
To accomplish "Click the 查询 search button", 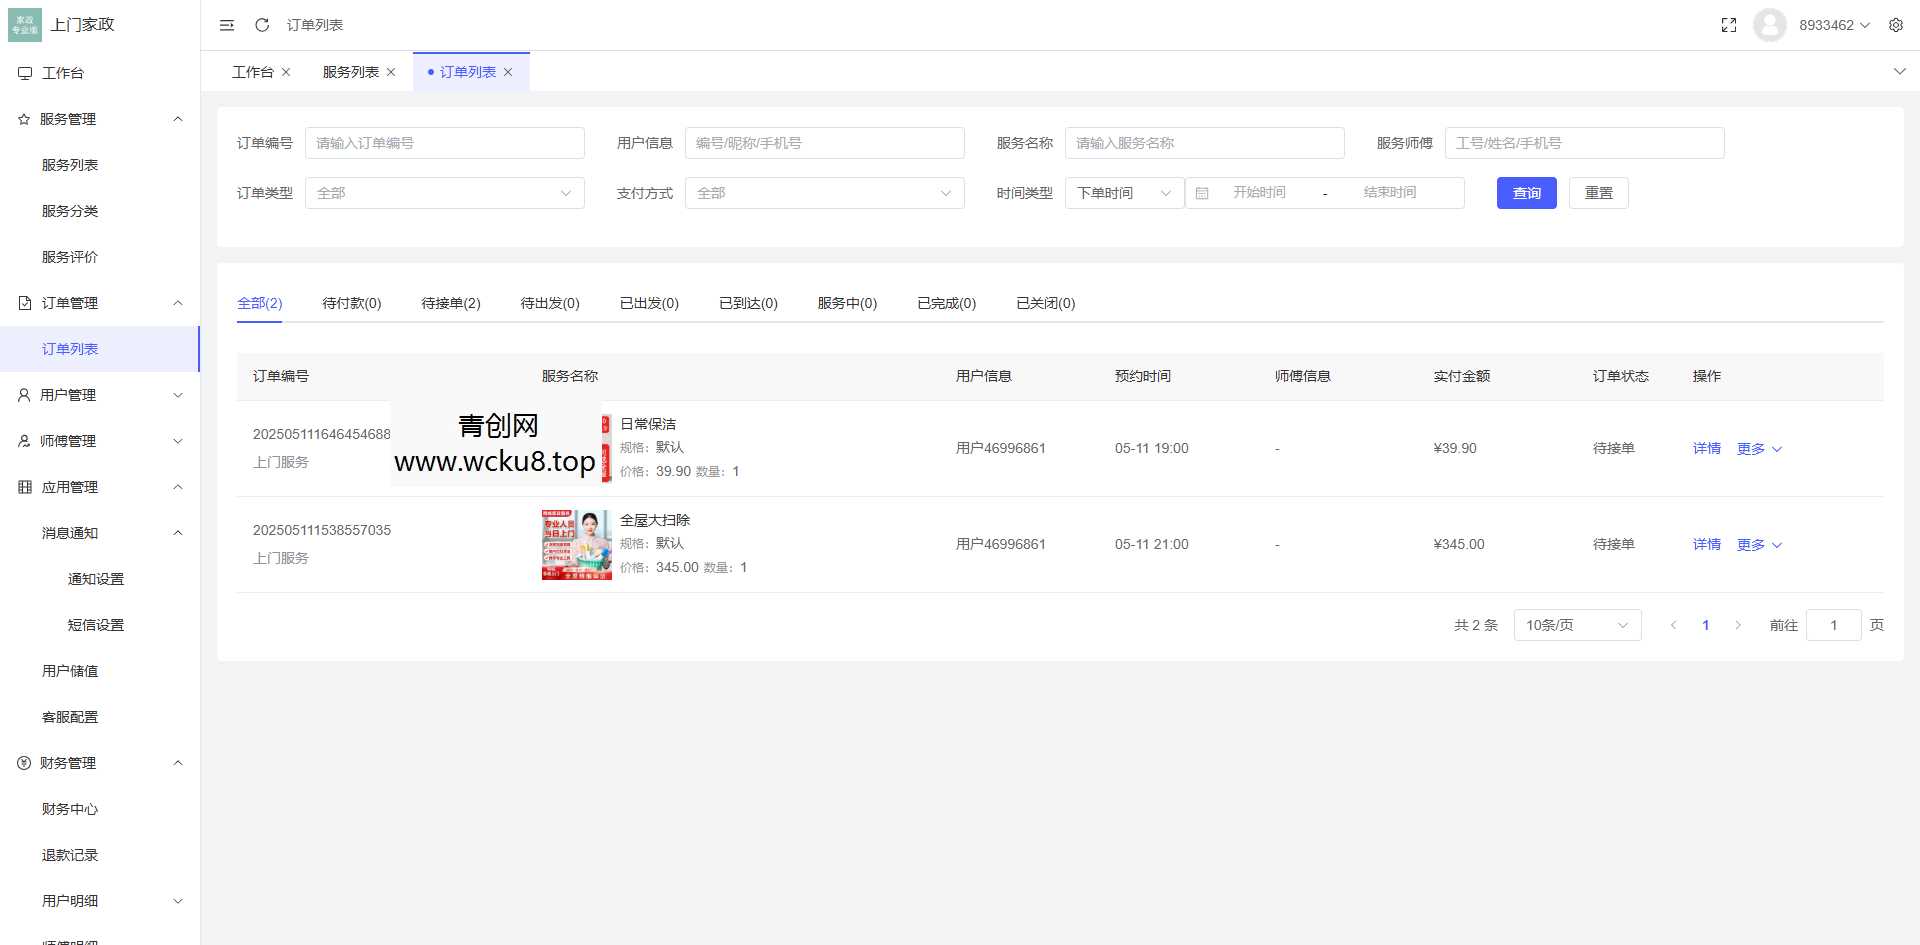I will click(x=1526, y=192).
